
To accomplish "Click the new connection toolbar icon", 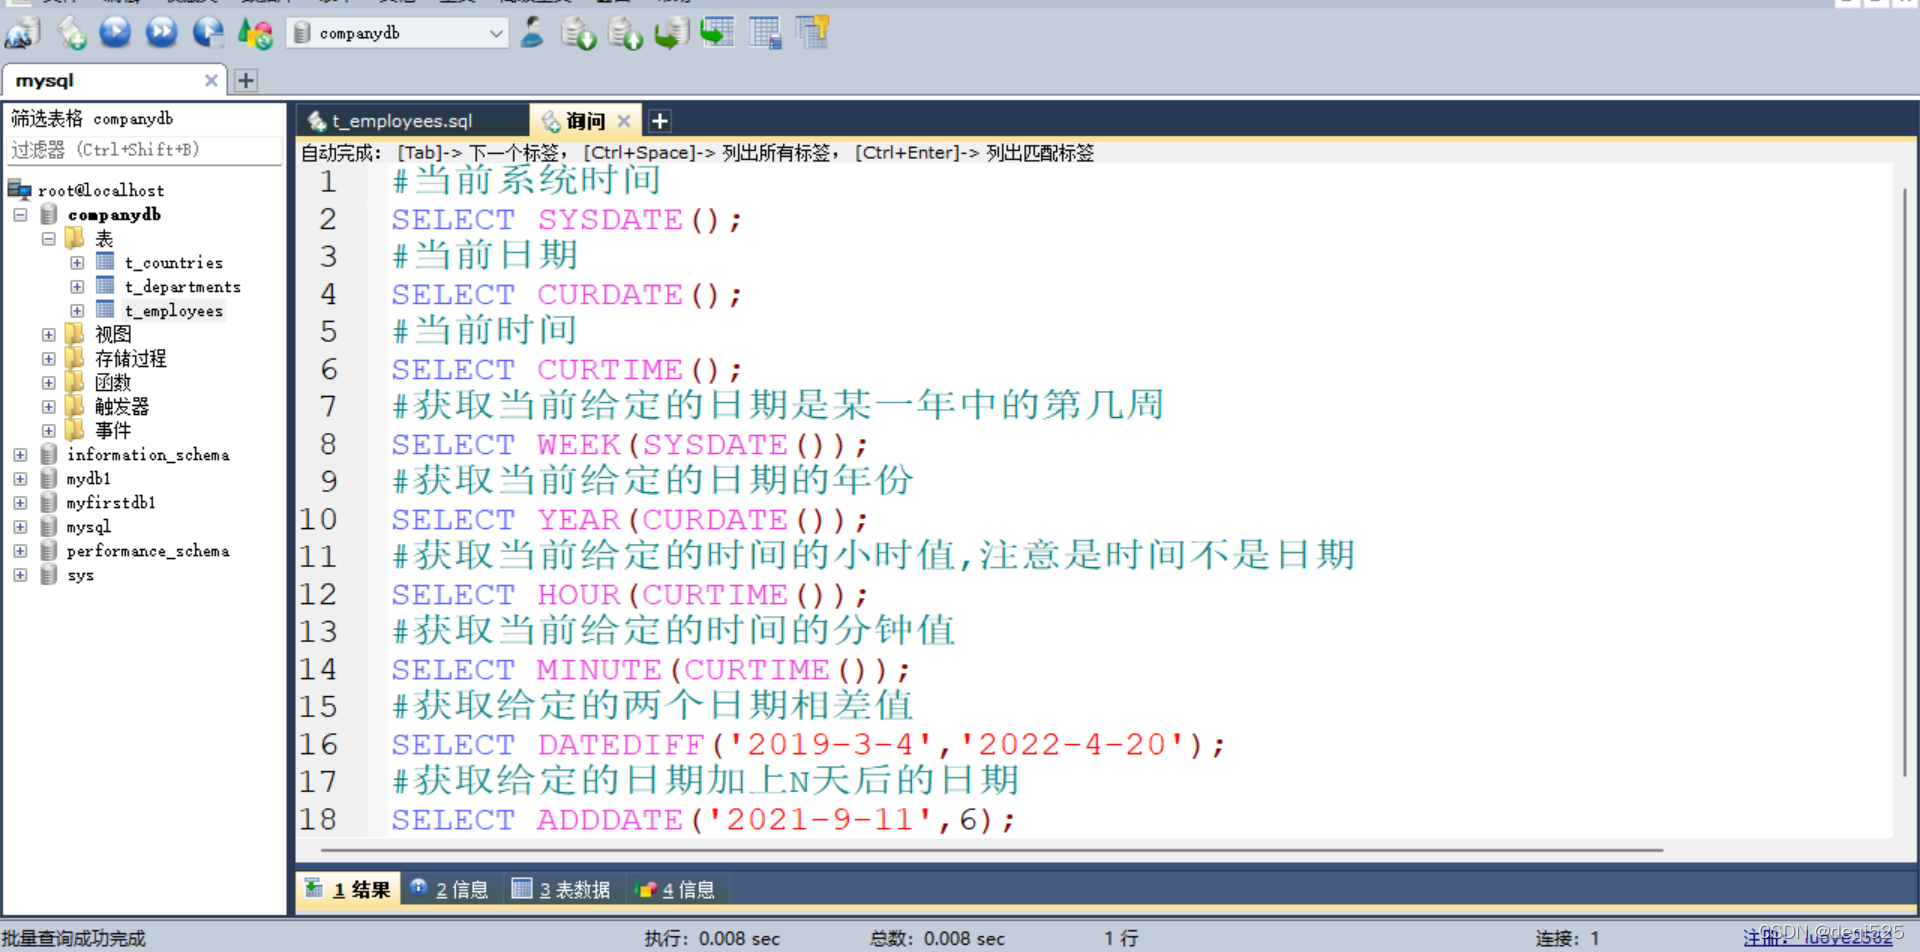I will 22,33.
